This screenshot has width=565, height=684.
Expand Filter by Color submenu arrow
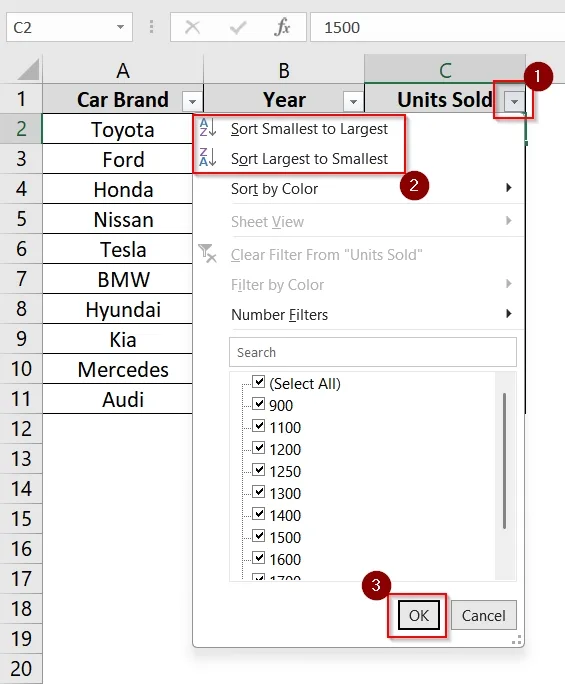click(x=509, y=284)
